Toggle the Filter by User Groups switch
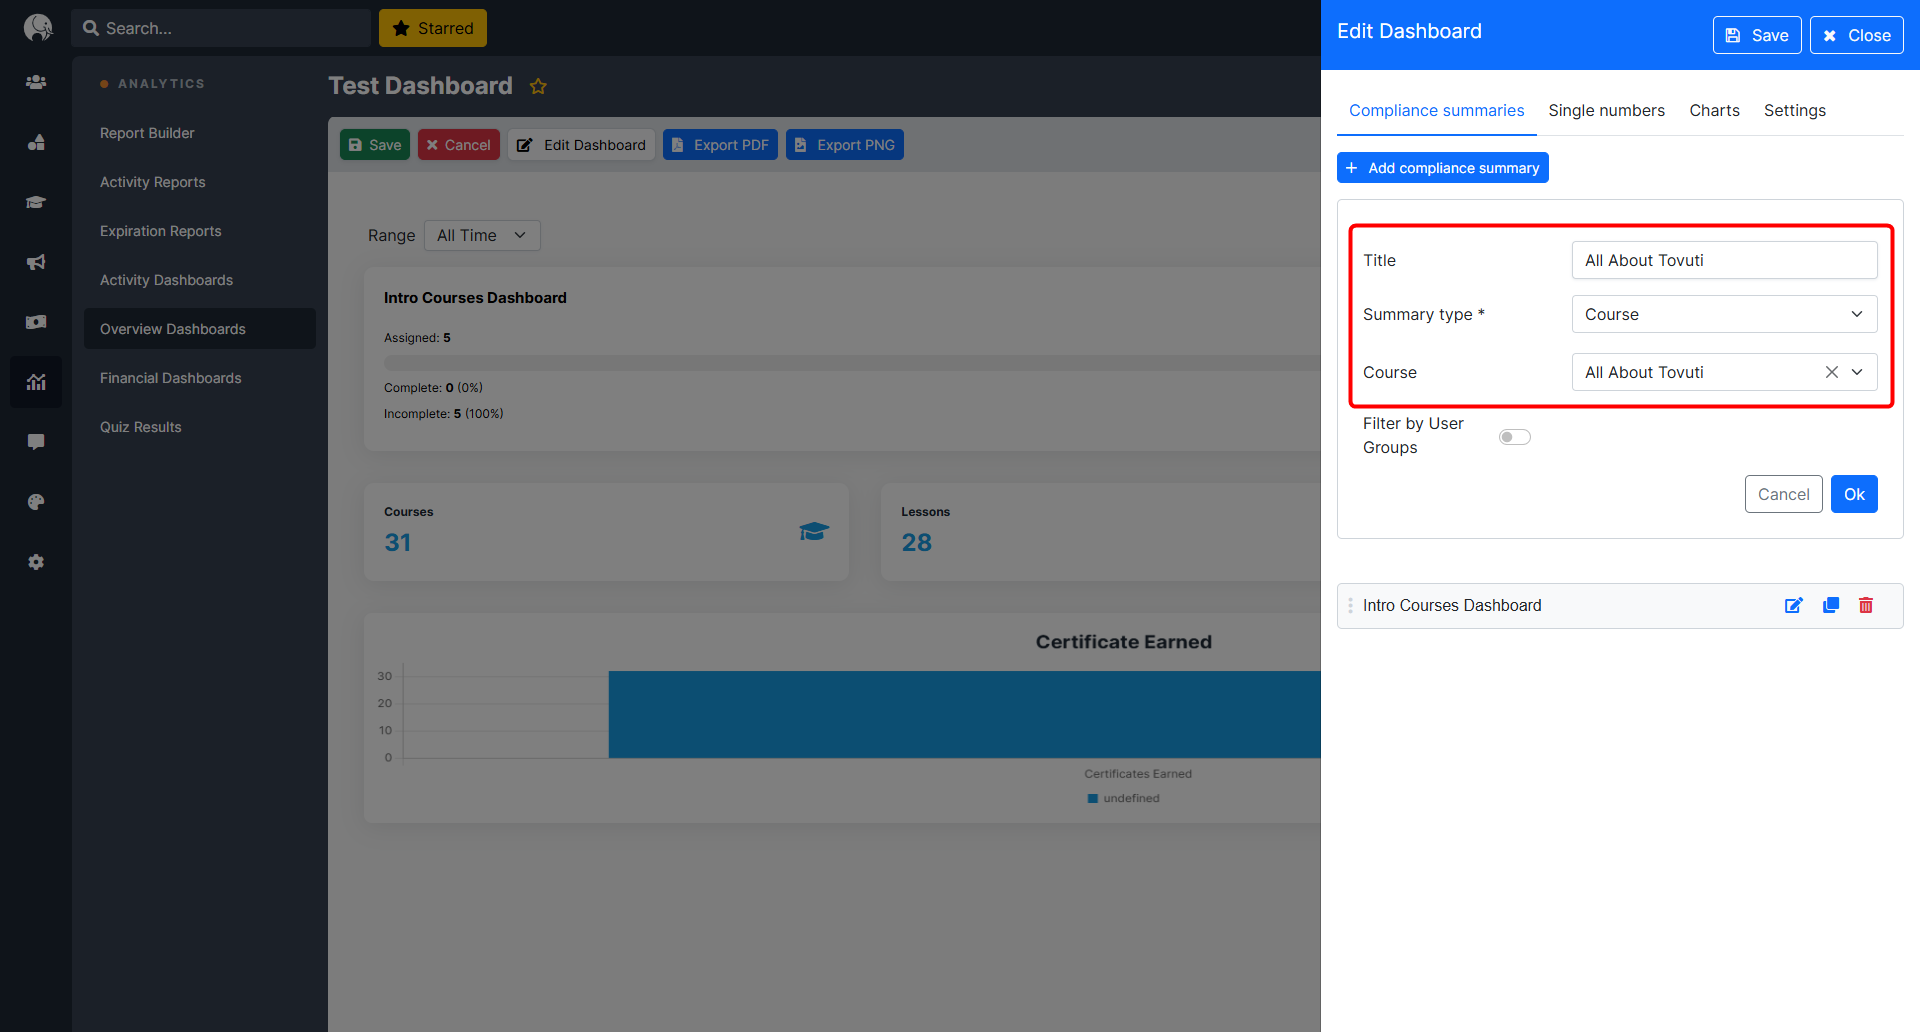Image resolution: width=1920 pixels, height=1032 pixels. pos(1514,437)
